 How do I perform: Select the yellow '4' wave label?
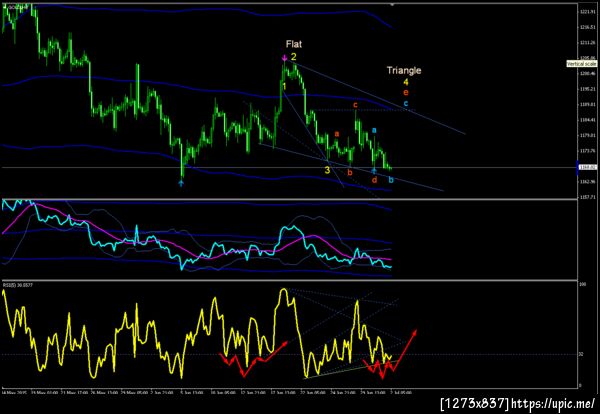406,82
